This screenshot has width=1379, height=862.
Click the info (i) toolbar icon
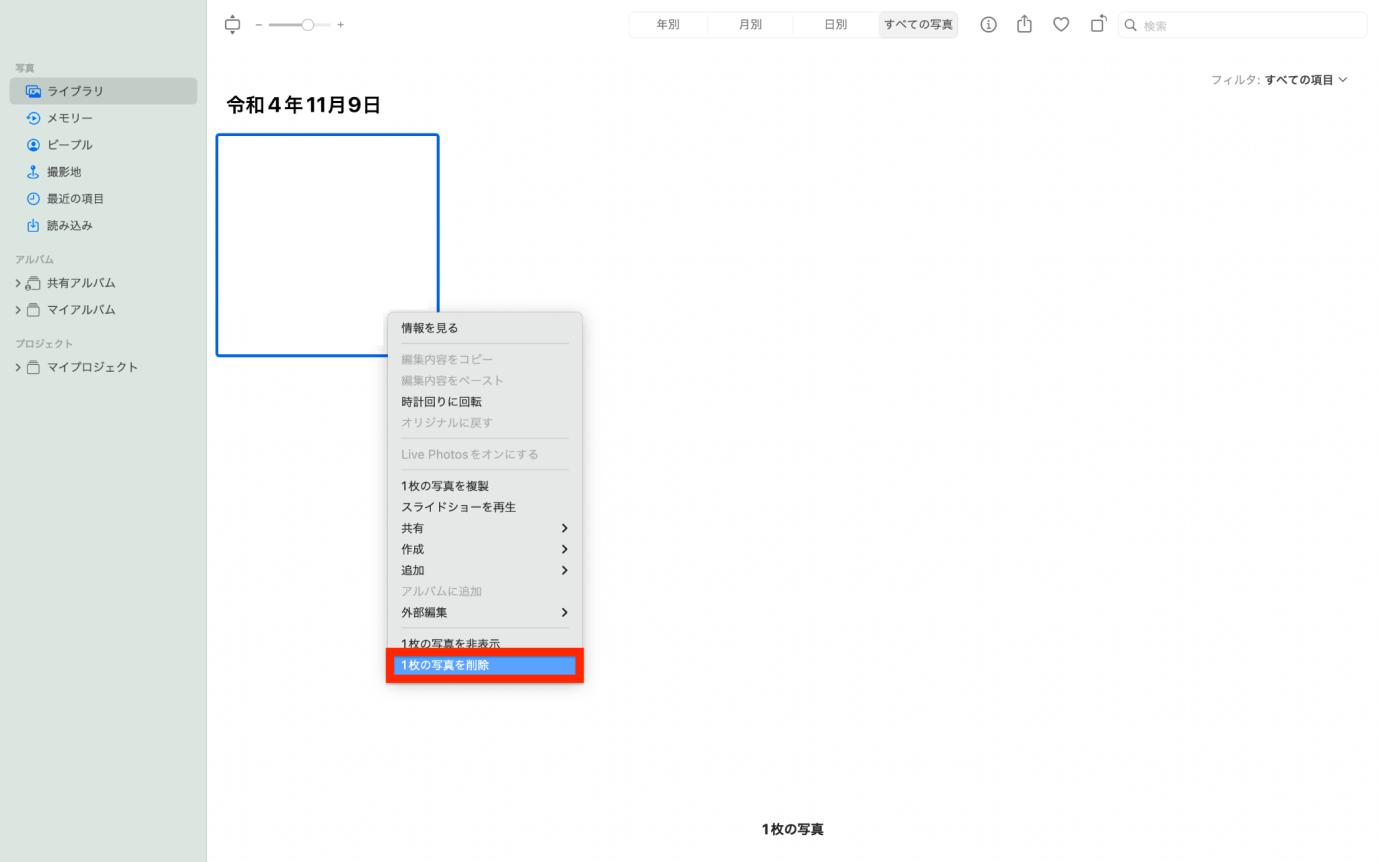point(988,25)
